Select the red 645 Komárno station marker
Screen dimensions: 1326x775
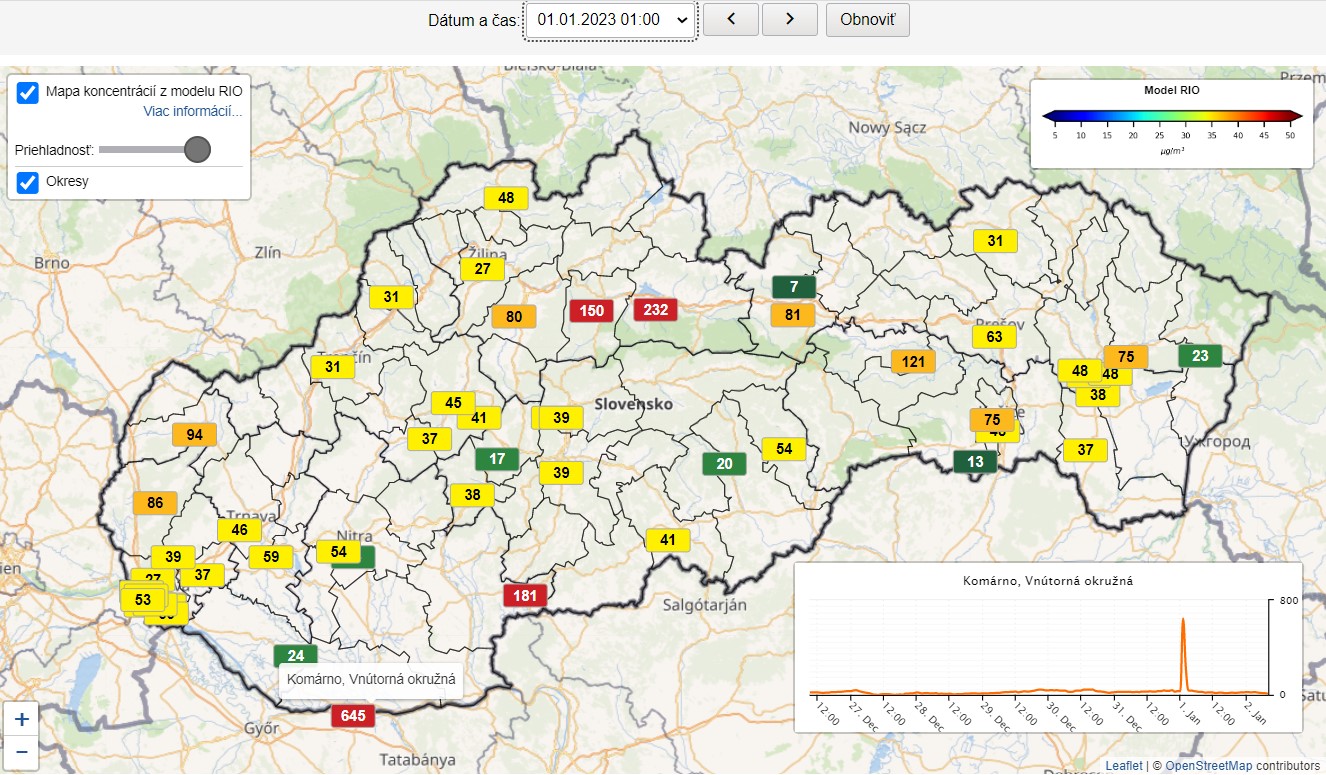[x=353, y=716]
